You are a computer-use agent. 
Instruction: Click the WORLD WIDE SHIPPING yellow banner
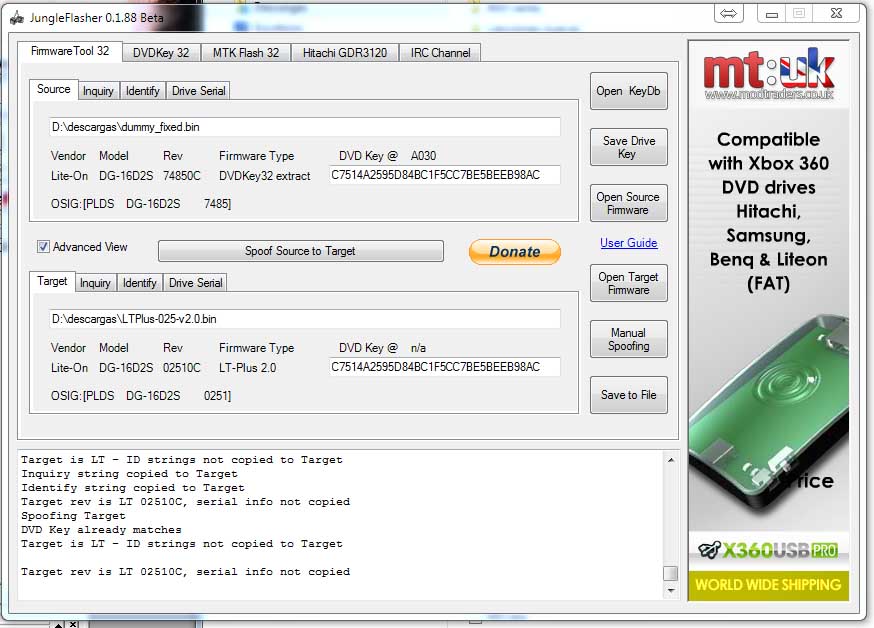tap(769, 585)
